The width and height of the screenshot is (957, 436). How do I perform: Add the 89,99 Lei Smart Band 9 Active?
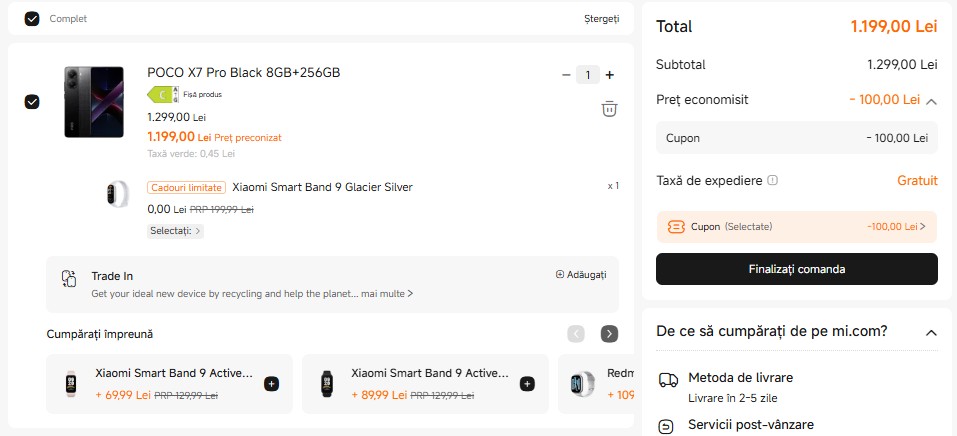pyautogui.click(x=527, y=384)
